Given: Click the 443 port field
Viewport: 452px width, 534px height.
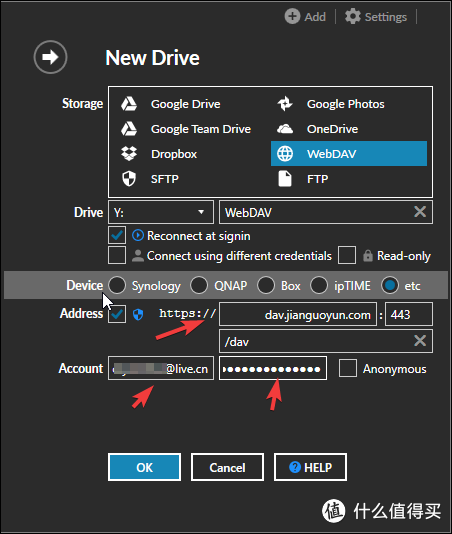Looking at the screenshot, I should point(409,314).
